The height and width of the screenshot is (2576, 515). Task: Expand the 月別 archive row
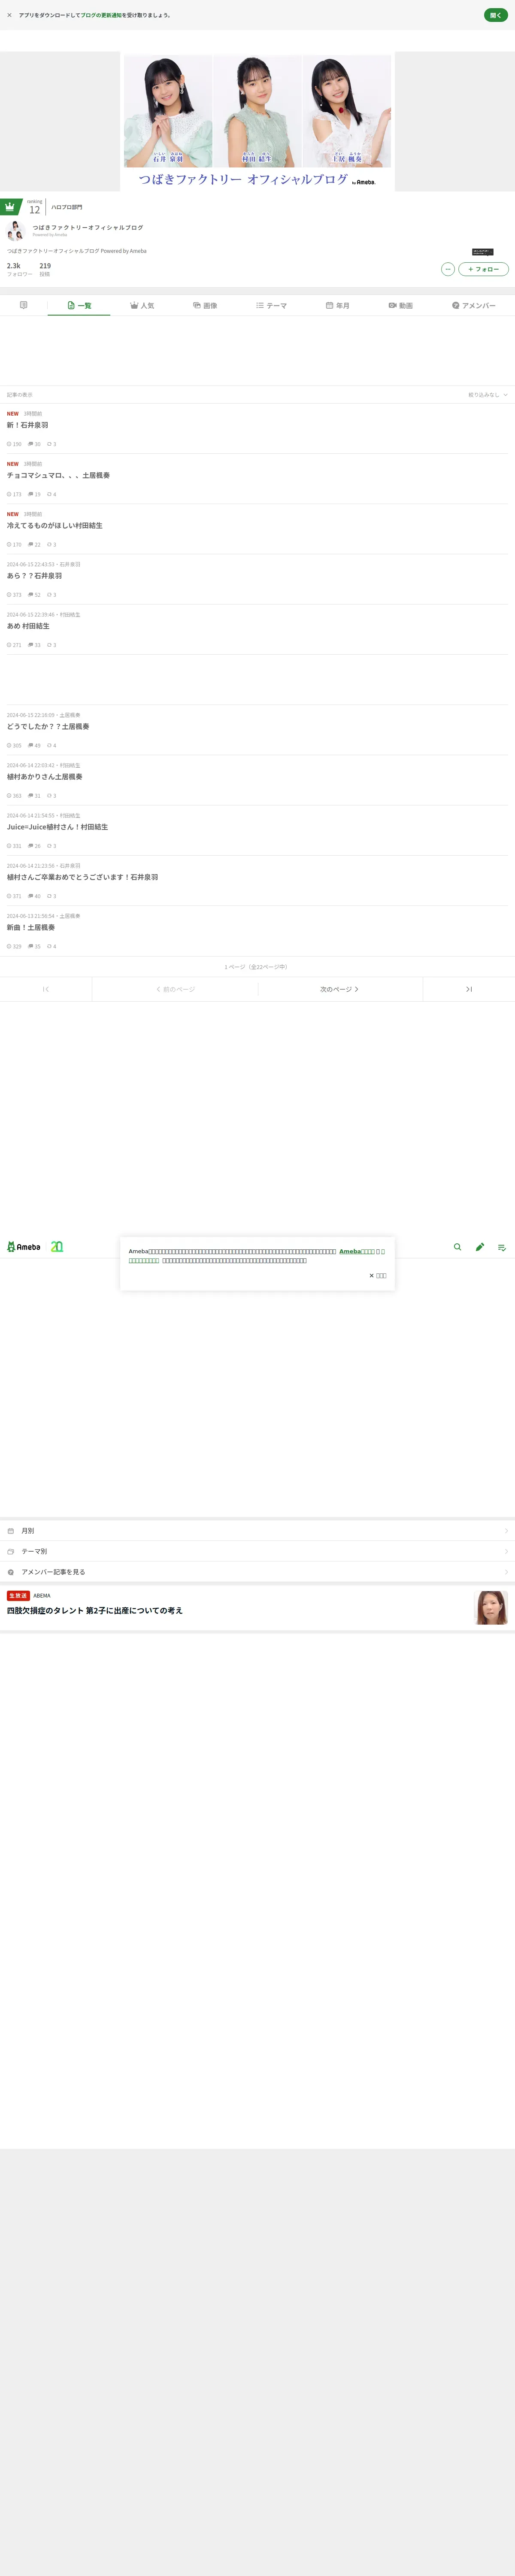257,1531
